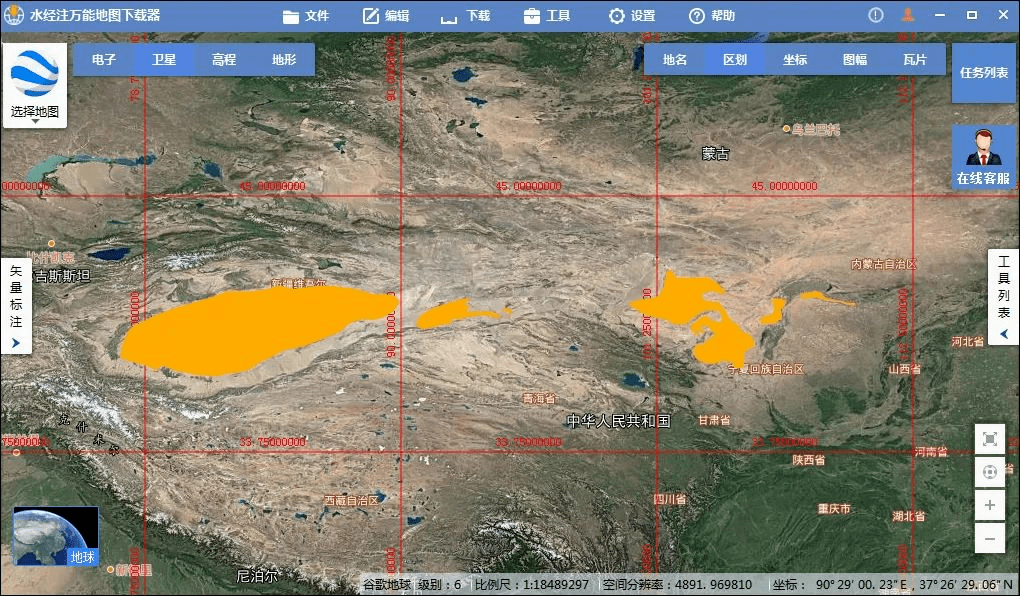Click the 地球 globe thumbnail
The height and width of the screenshot is (596, 1020).
(x=56, y=536)
